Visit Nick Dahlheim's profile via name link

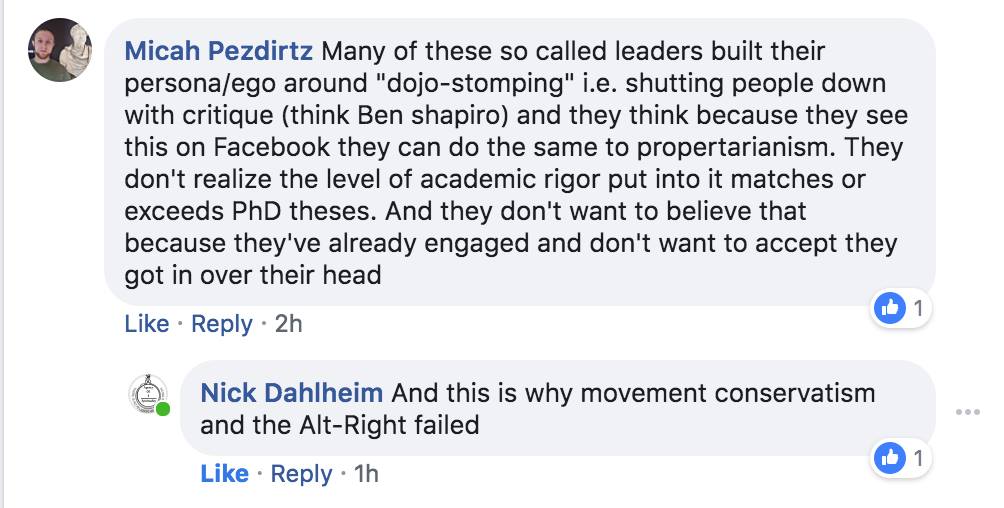pyautogui.click(x=292, y=393)
